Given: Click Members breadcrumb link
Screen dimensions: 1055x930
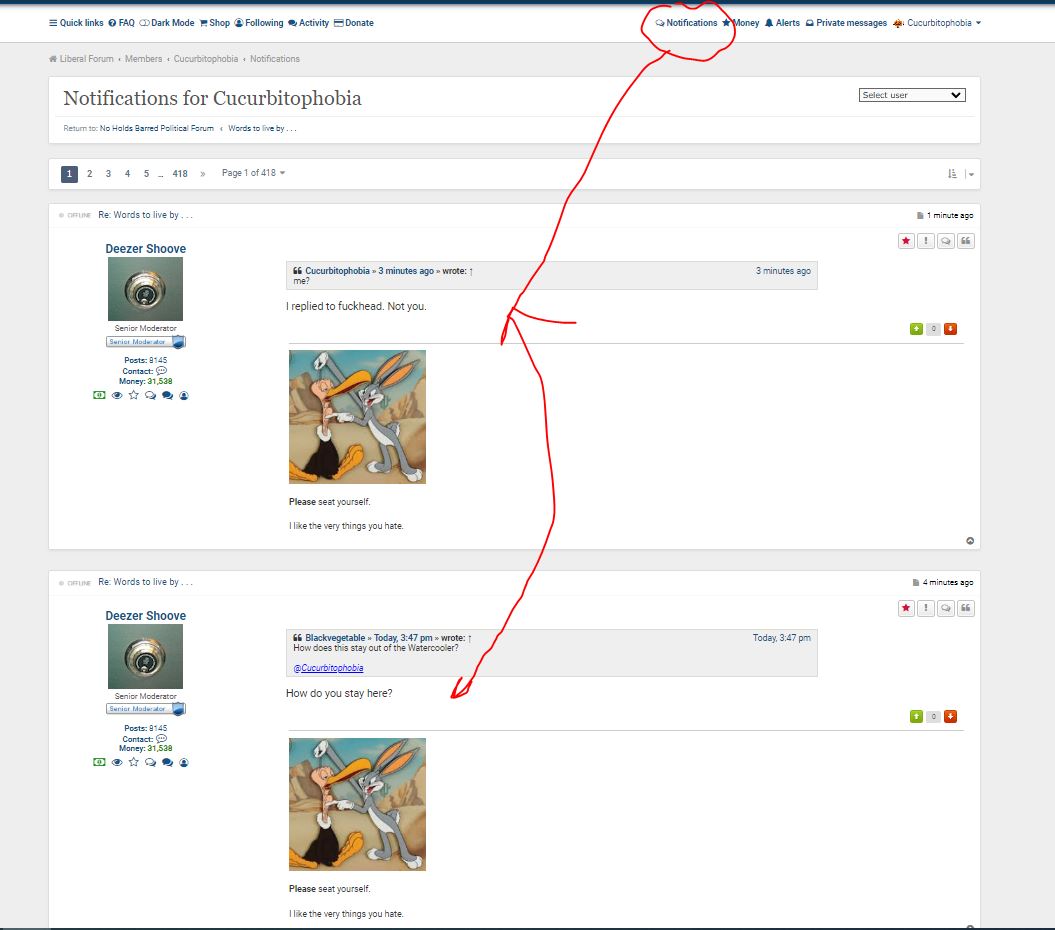Looking at the screenshot, I should pyautogui.click(x=143, y=59).
